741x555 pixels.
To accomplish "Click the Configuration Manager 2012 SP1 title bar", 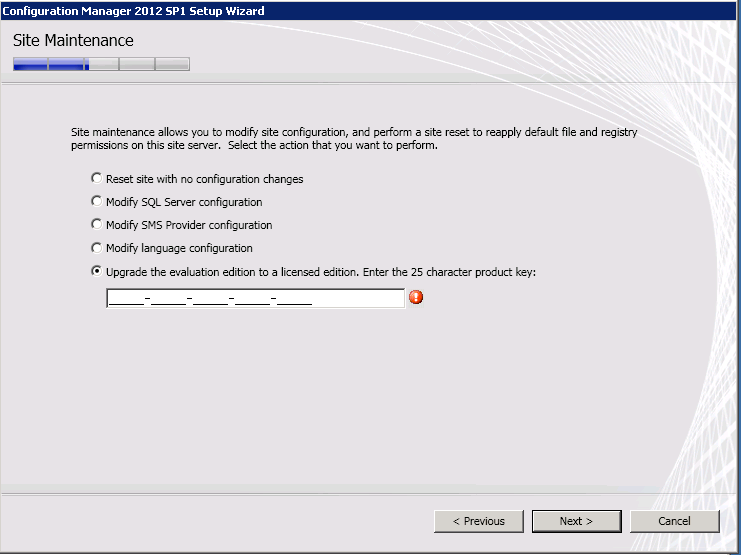I will click(x=369, y=10).
